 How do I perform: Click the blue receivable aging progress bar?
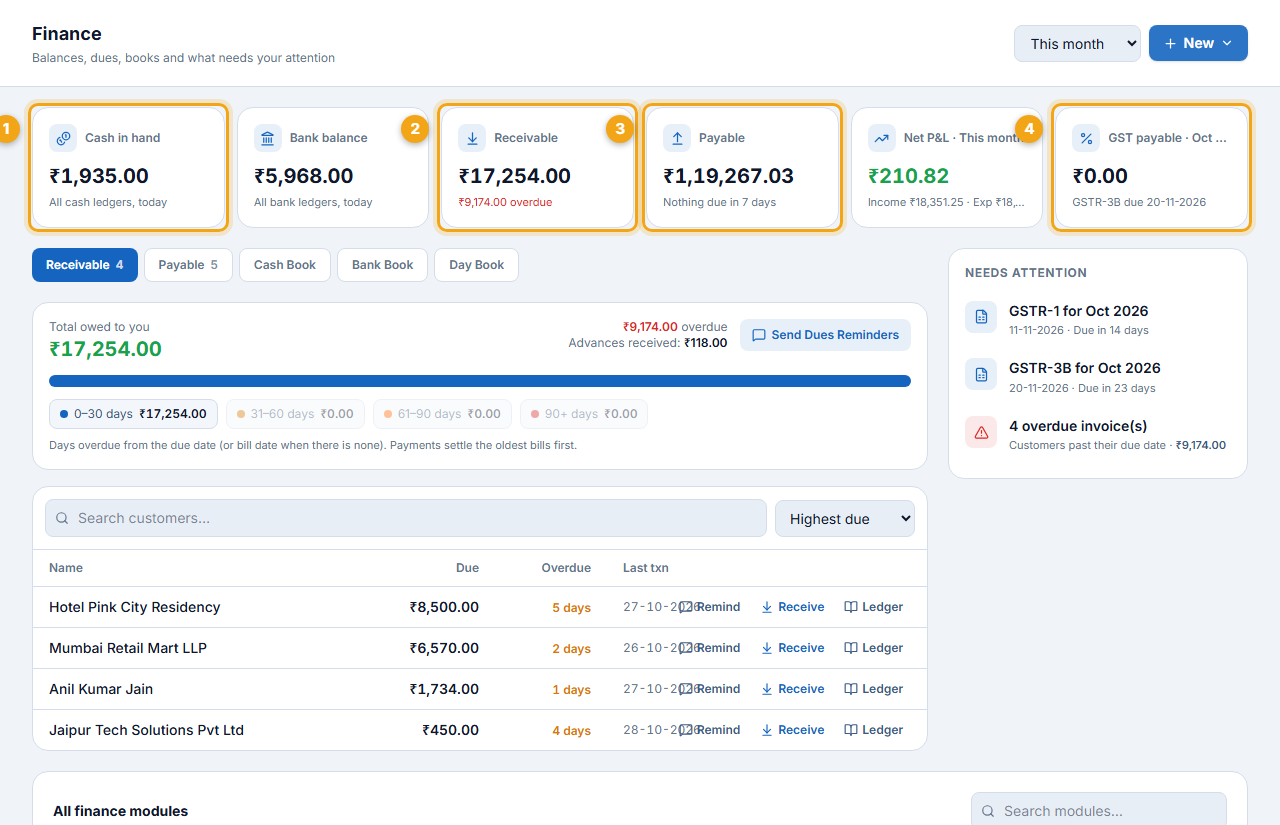480,381
